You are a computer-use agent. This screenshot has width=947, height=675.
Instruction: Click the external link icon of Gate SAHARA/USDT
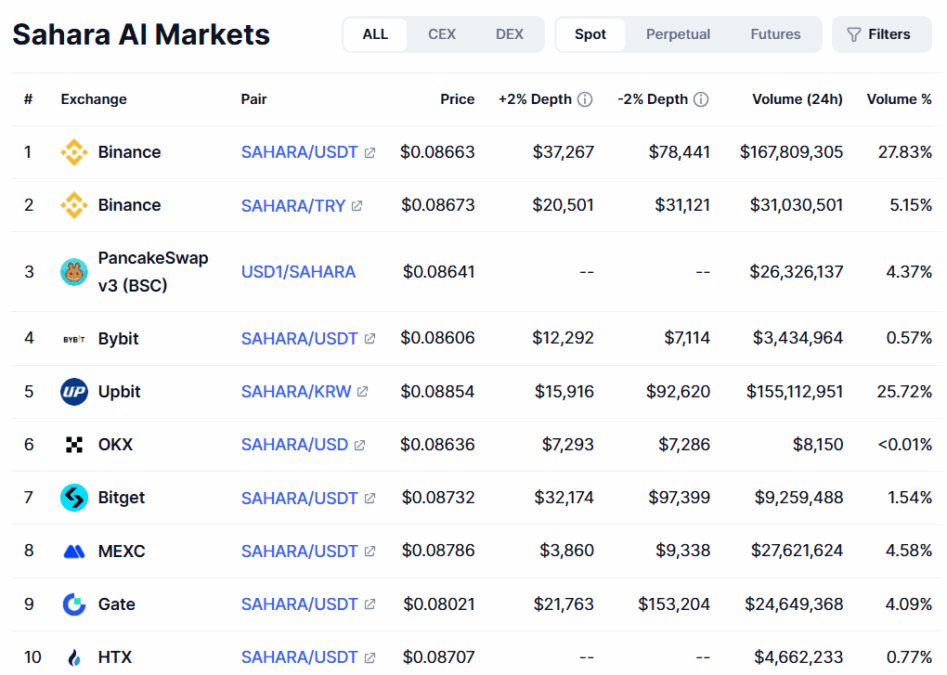point(370,604)
